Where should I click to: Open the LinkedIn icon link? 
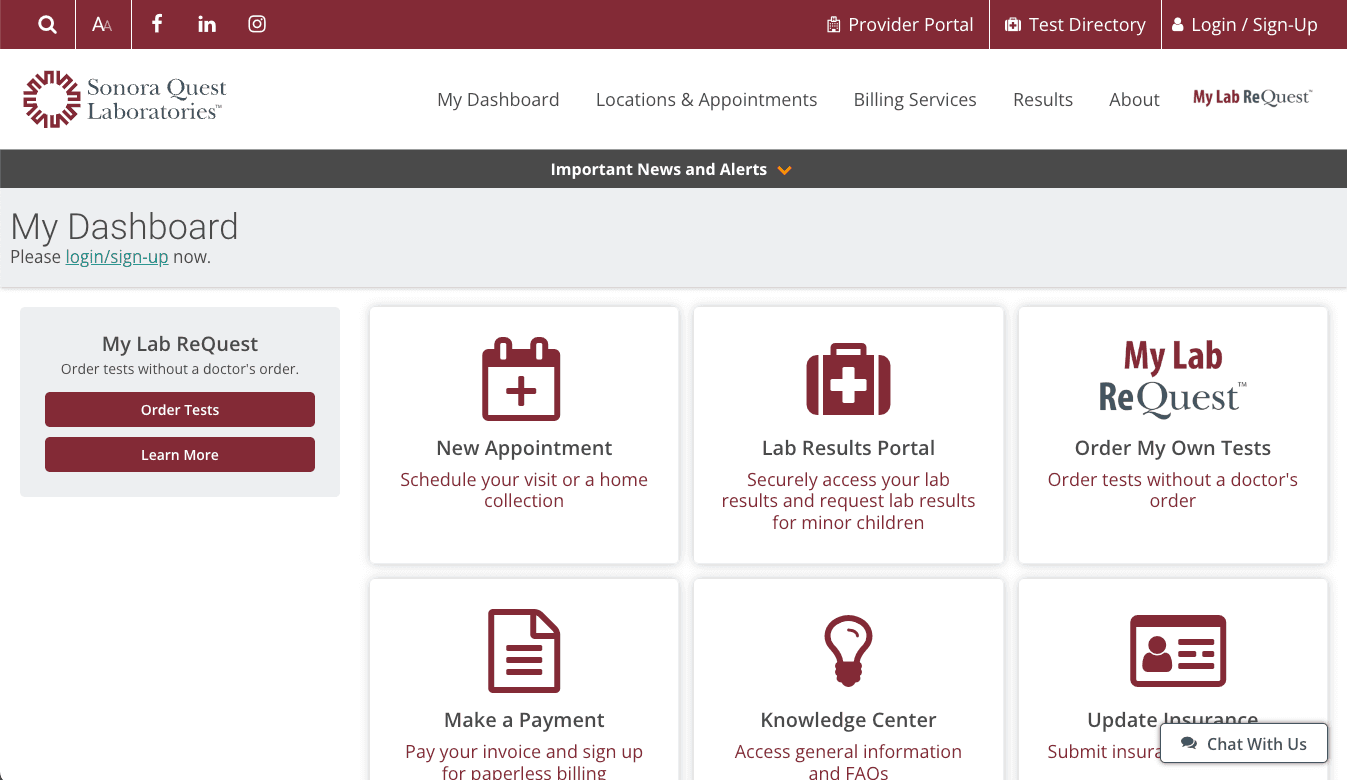click(207, 24)
